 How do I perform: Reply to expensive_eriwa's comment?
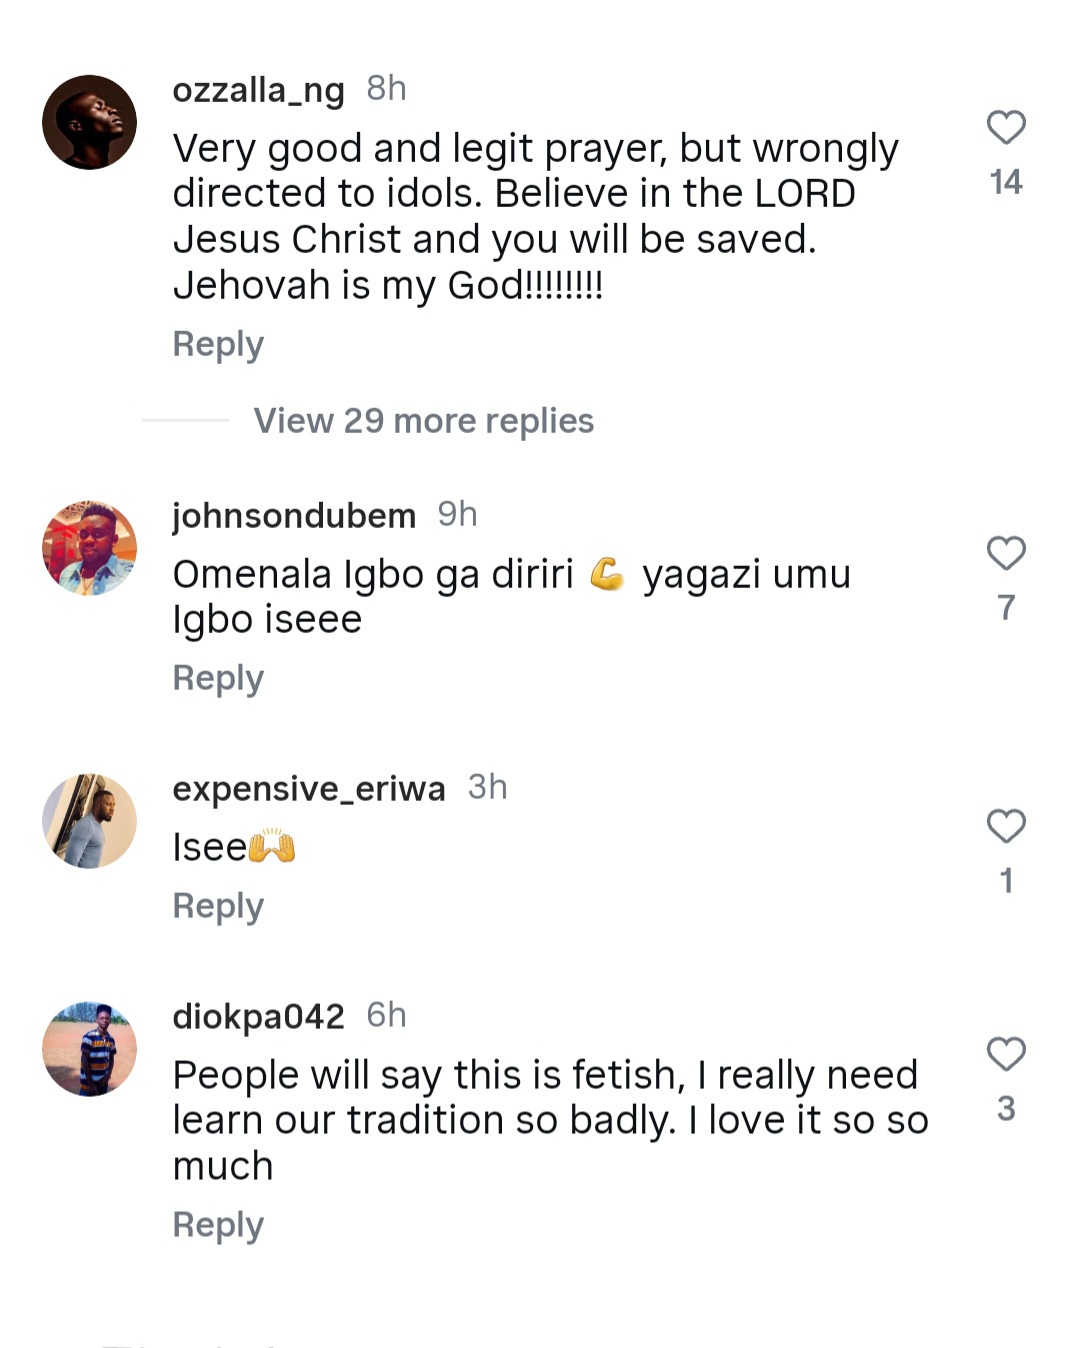click(218, 906)
